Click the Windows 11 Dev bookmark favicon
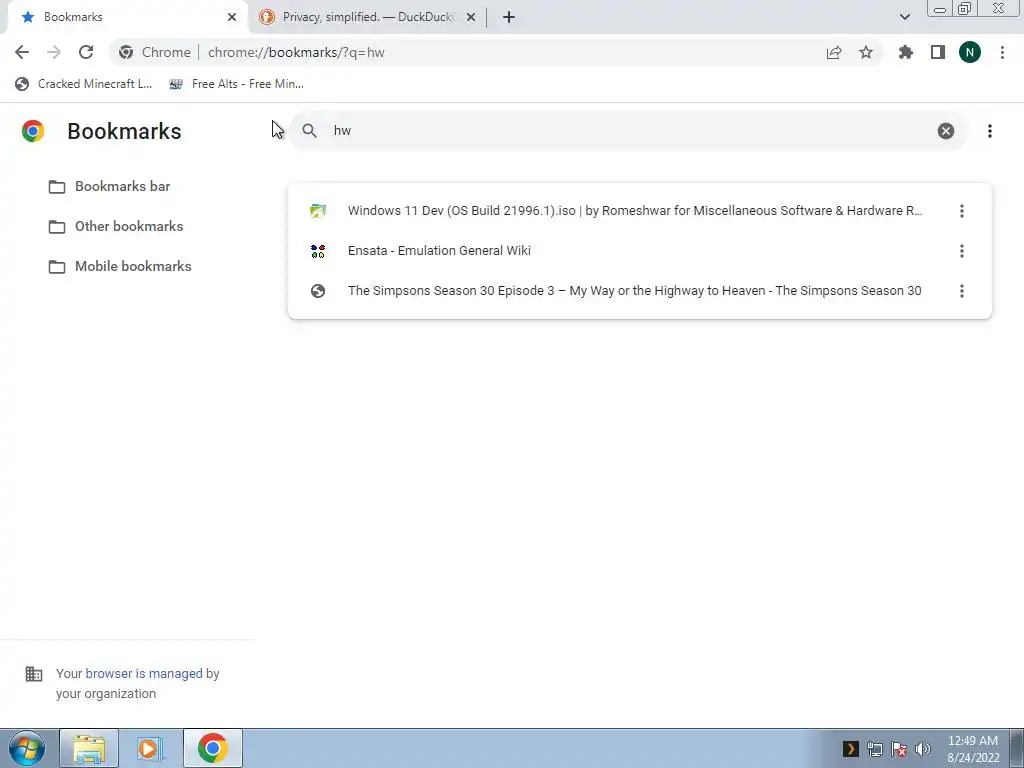 318,211
